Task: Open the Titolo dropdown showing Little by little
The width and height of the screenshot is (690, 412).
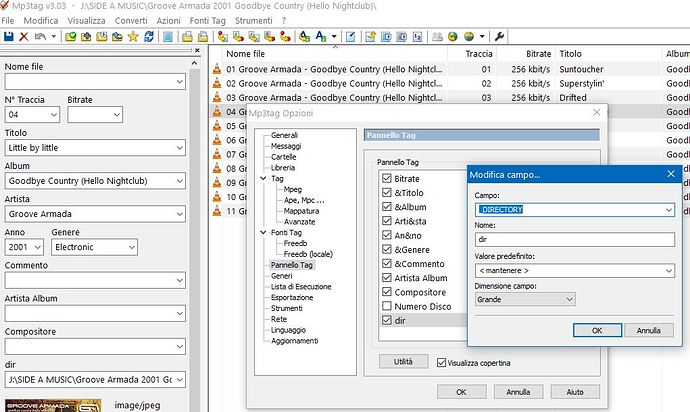Action: (180, 147)
